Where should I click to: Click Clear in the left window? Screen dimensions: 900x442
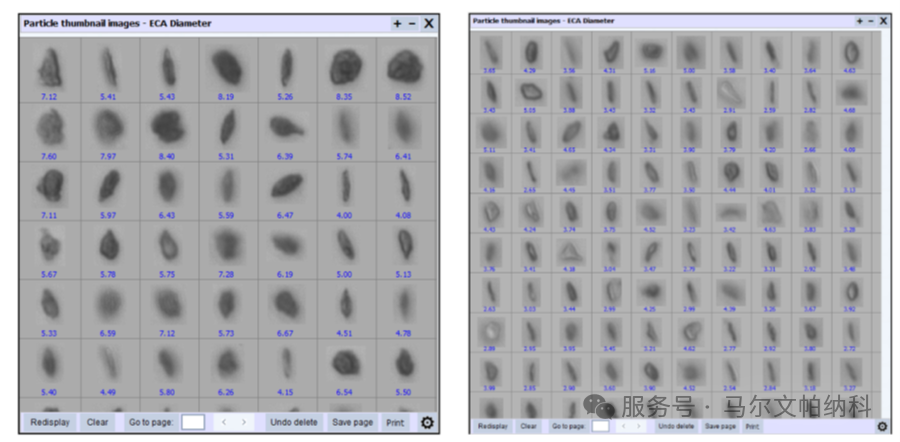coord(97,422)
